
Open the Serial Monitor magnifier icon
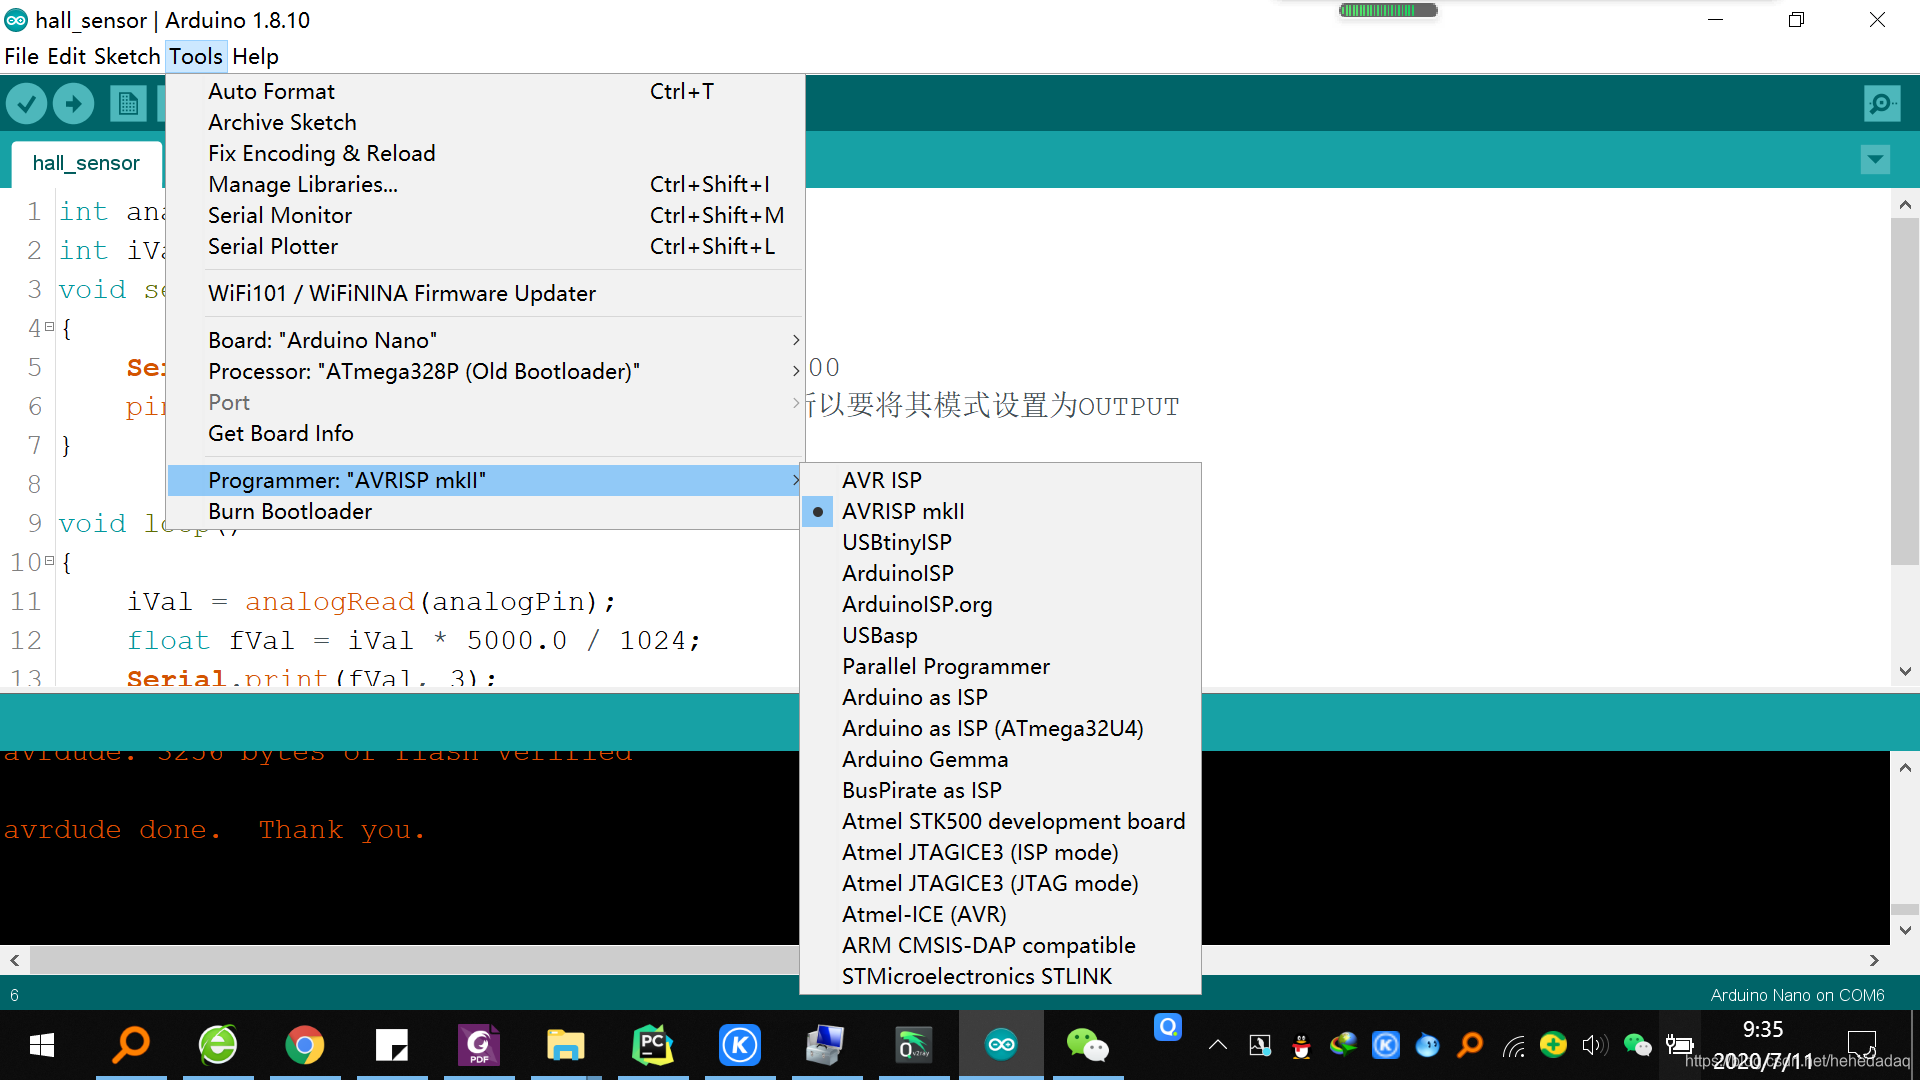(x=1881, y=103)
